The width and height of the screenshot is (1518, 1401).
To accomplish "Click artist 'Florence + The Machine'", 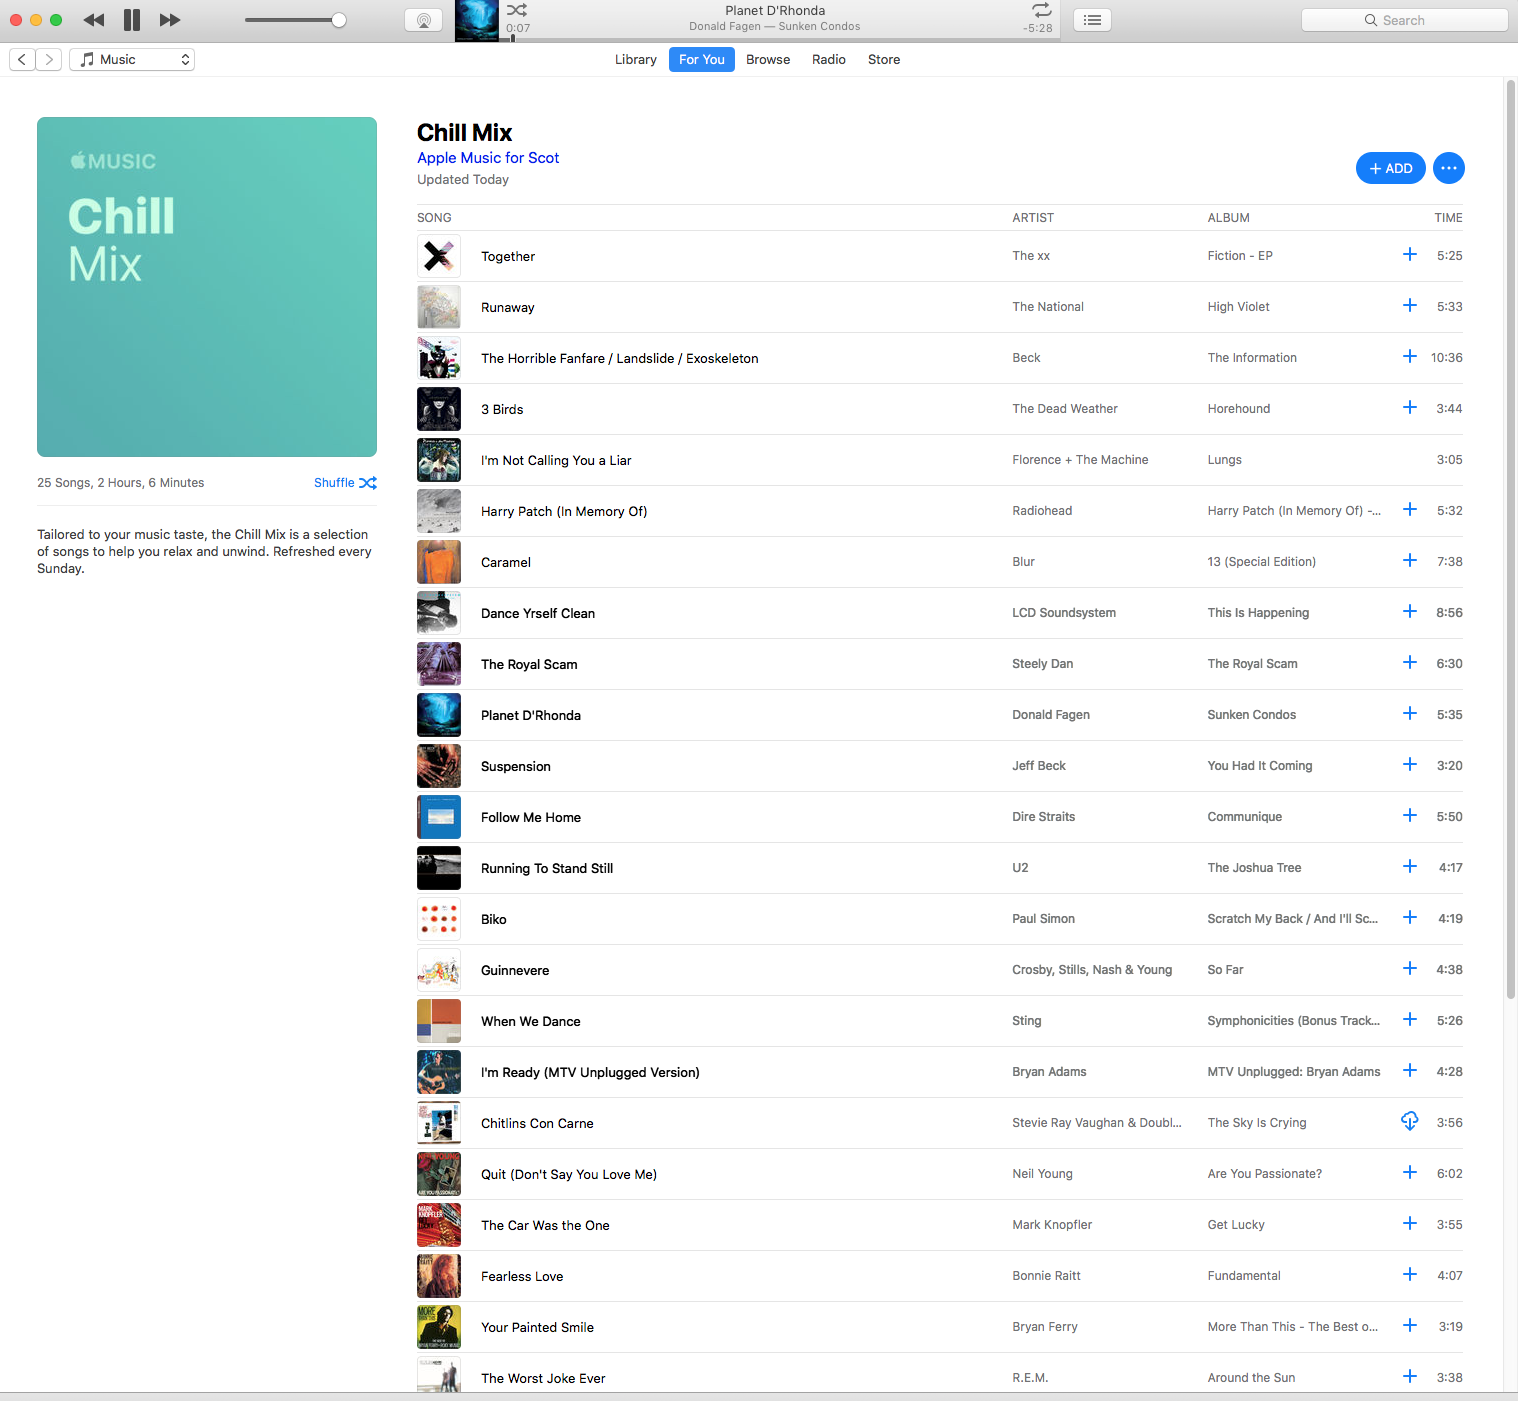I will coord(1080,460).
